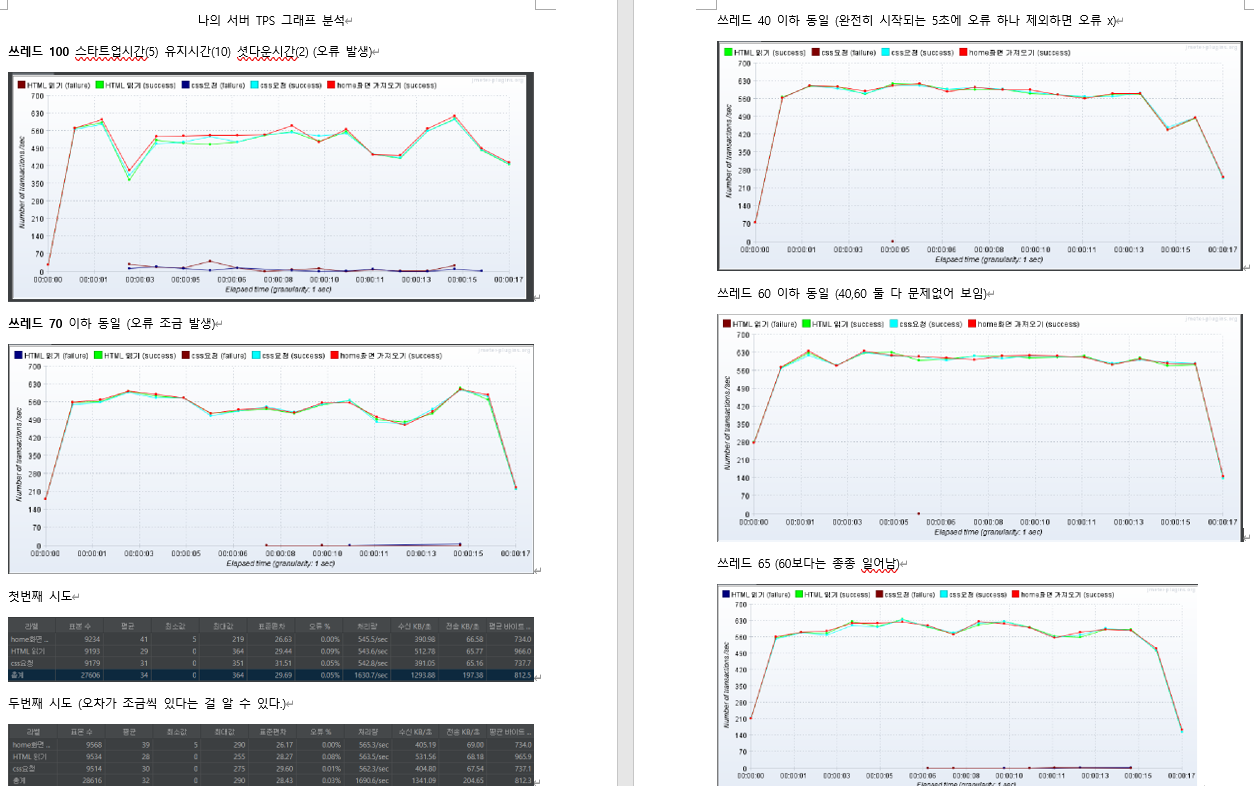Screen dimensions: 1254x786
Task: Click the title '나의 서버 TPS 그래프 분석'
Action: tap(273, 19)
